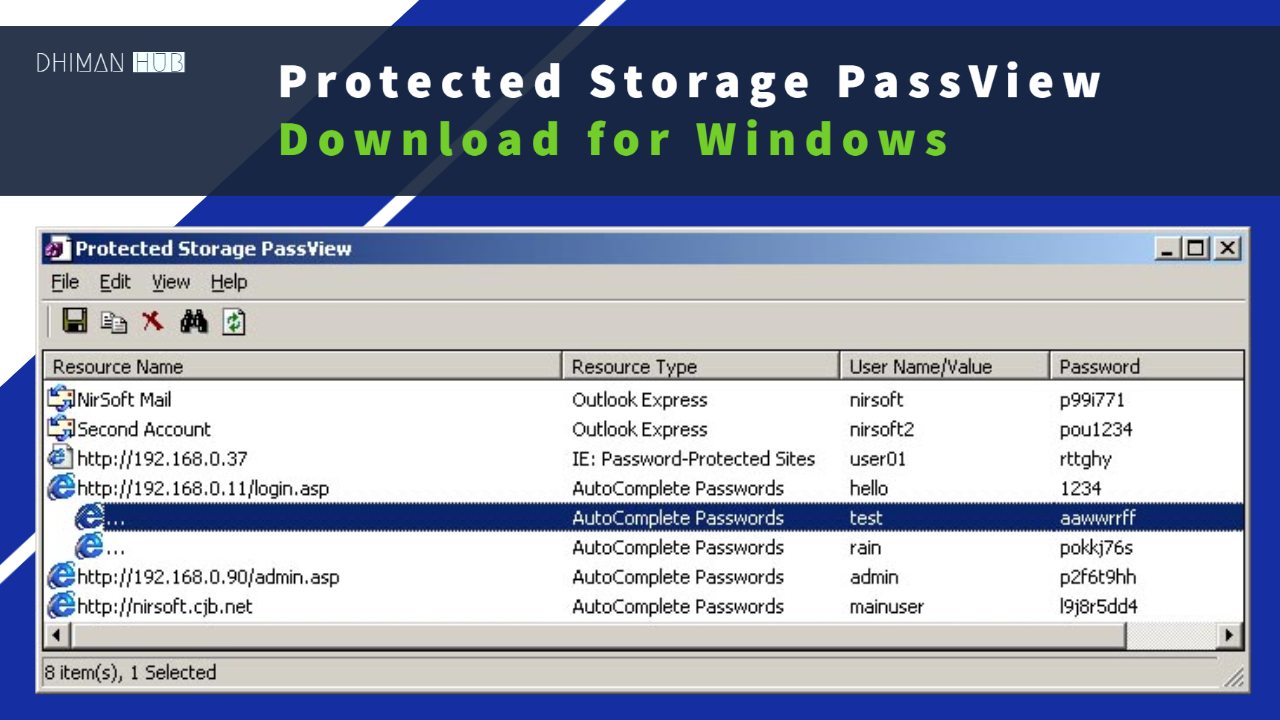Open the Edit menu
The image size is (1280, 720).
[x=115, y=282]
